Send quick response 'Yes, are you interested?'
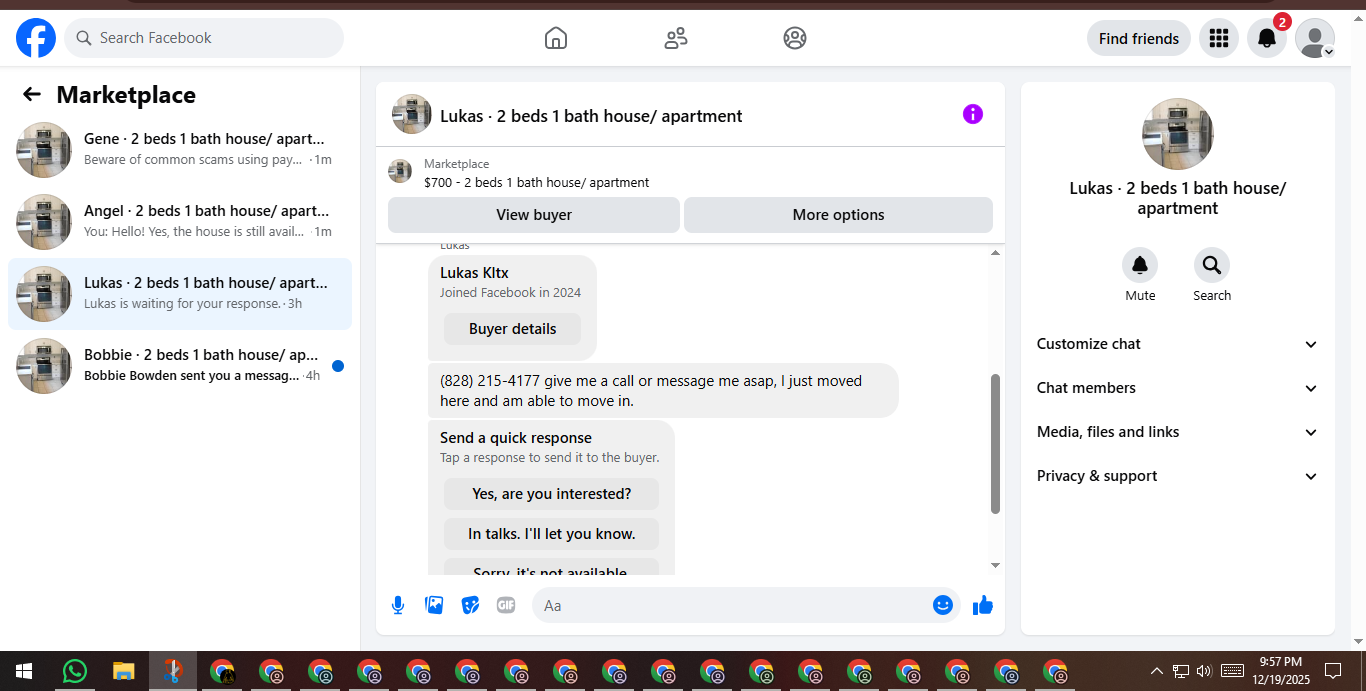The image size is (1366, 691). (x=552, y=494)
